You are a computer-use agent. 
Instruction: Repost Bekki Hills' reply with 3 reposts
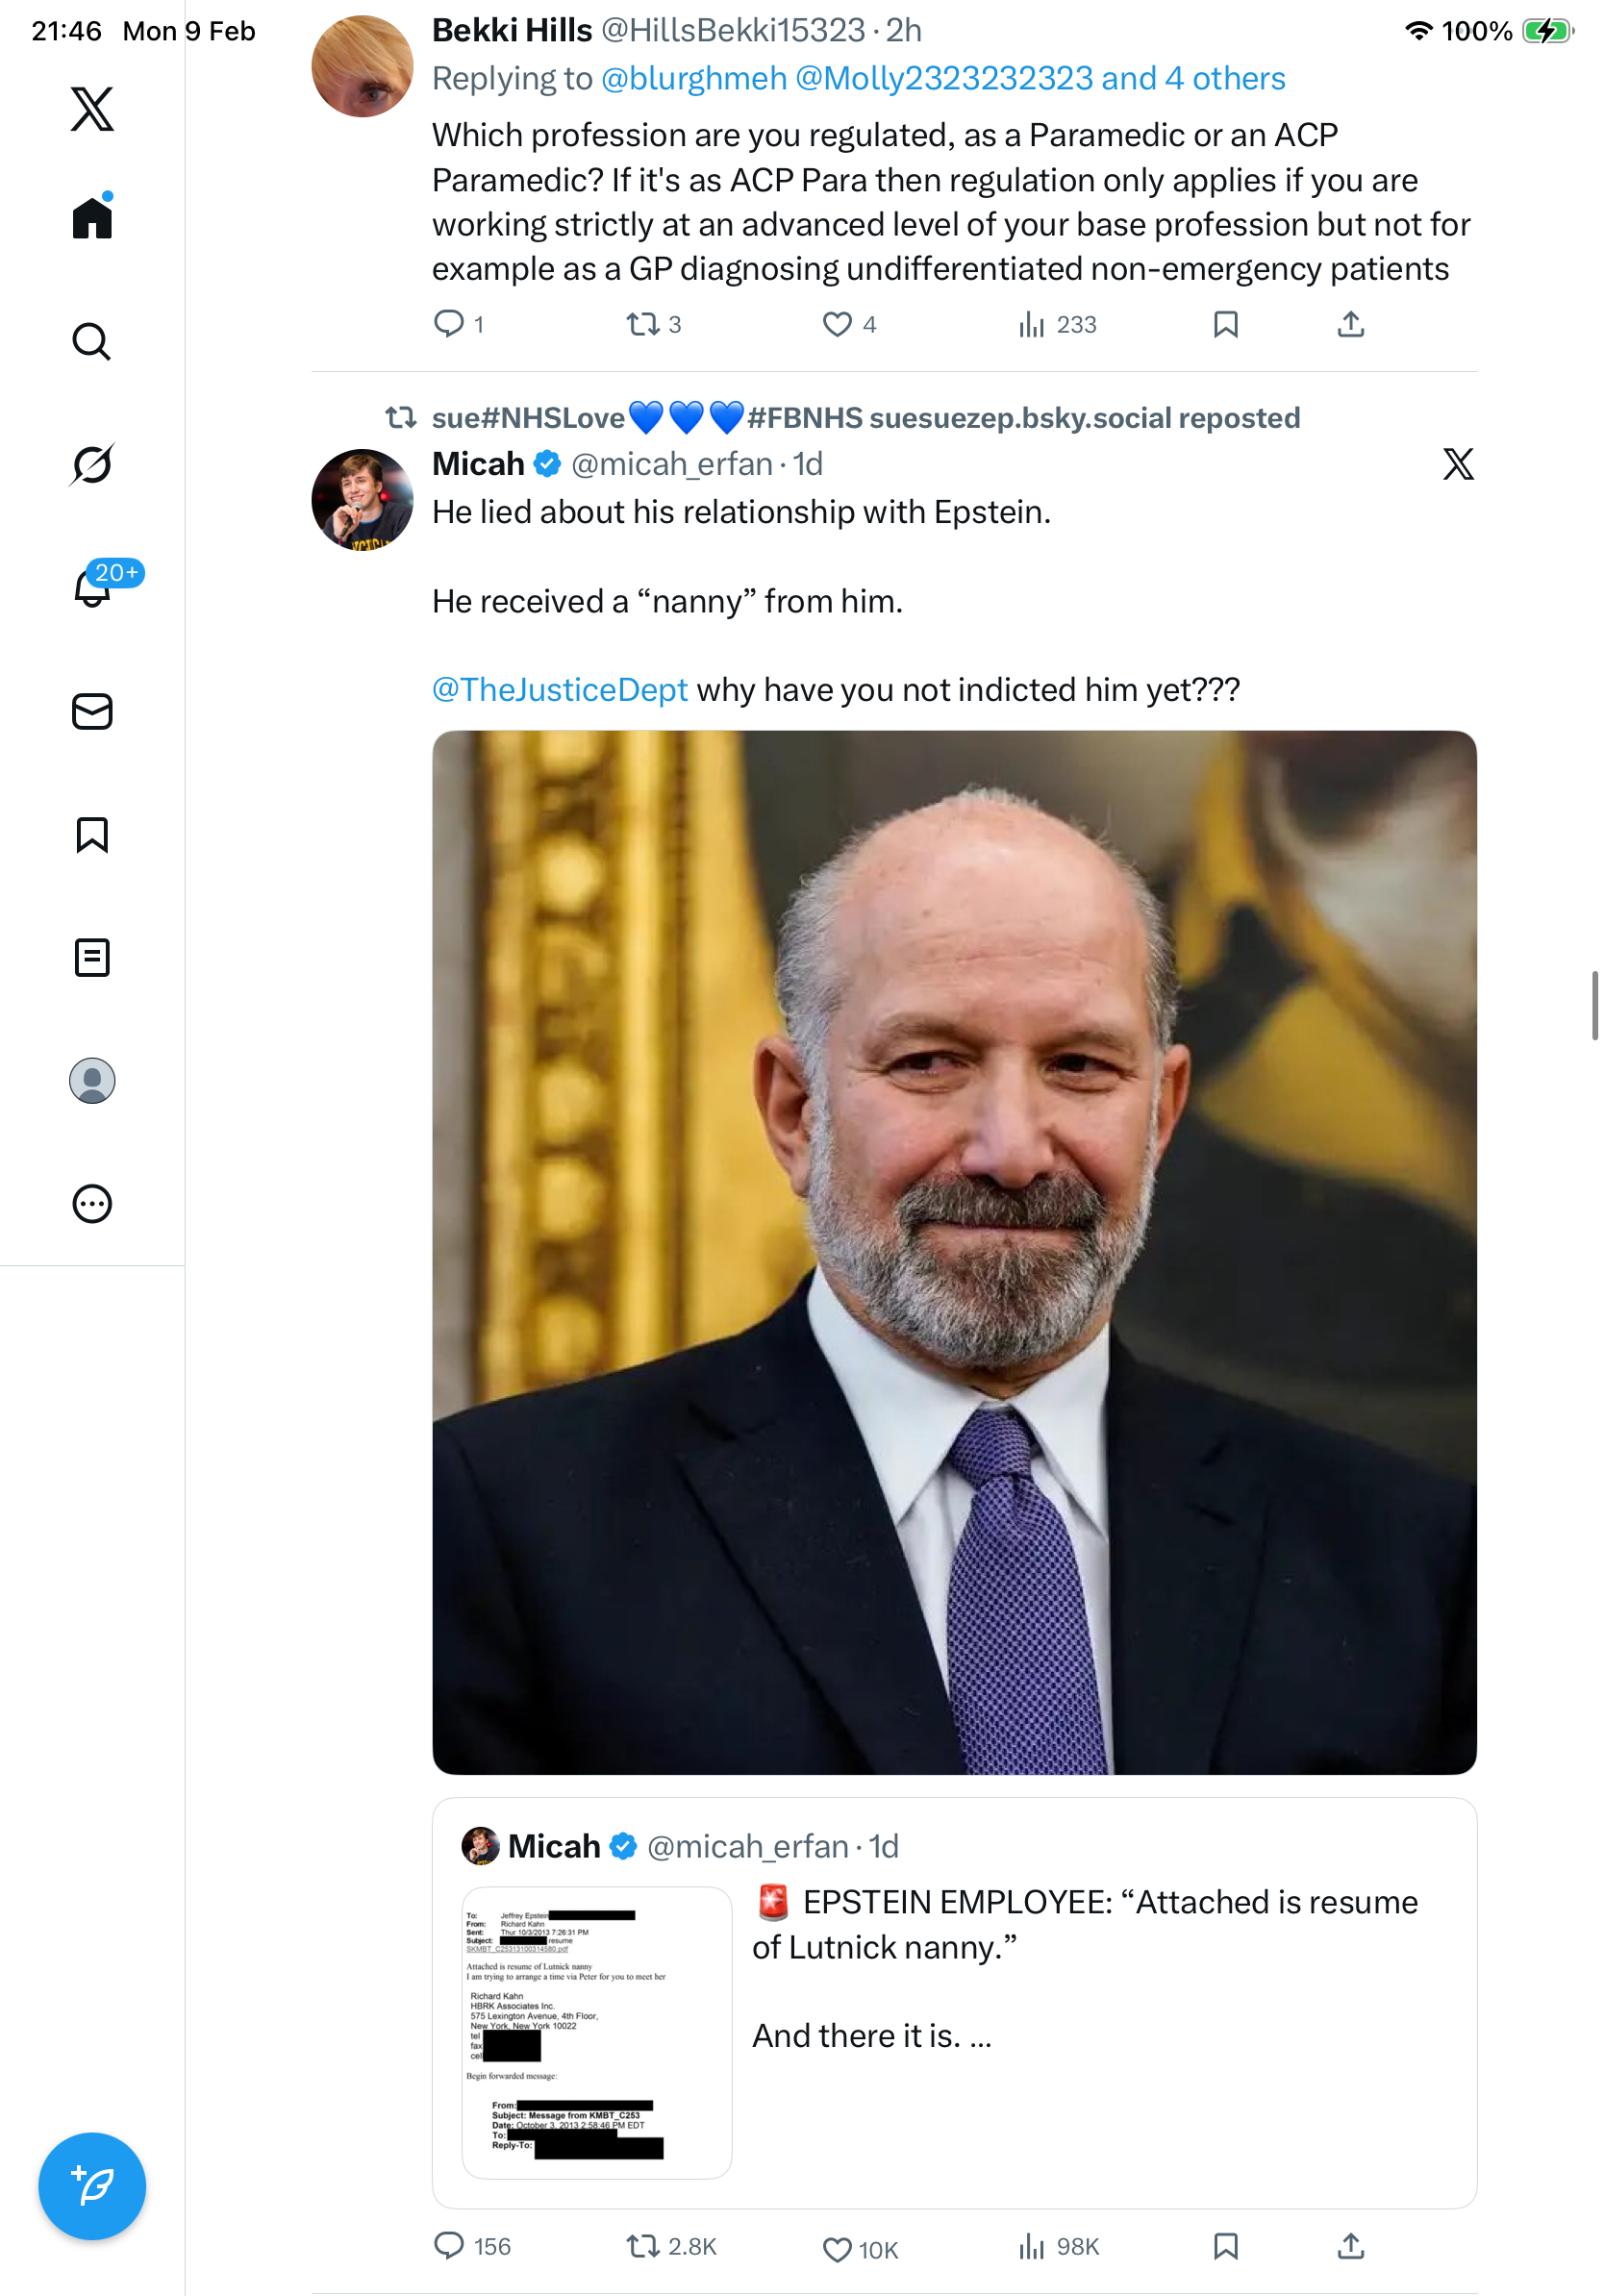pos(642,325)
